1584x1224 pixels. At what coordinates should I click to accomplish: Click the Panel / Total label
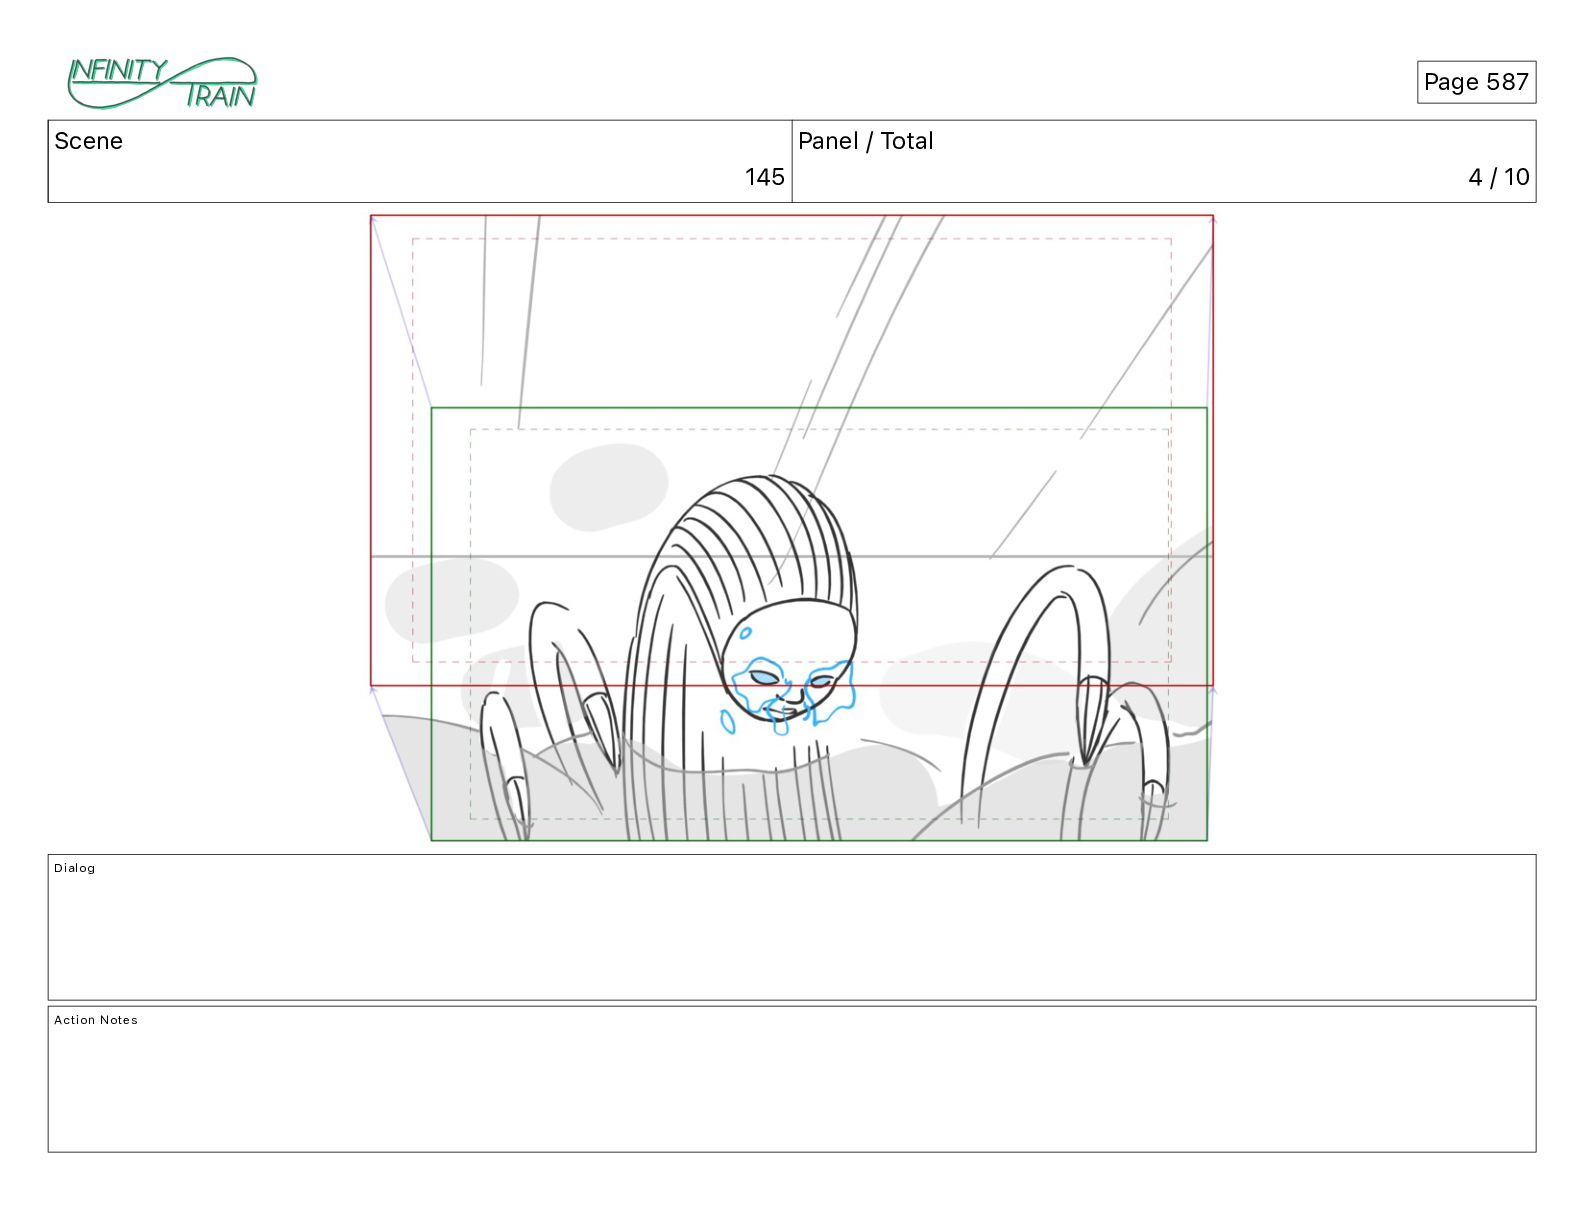tap(865, 141)
